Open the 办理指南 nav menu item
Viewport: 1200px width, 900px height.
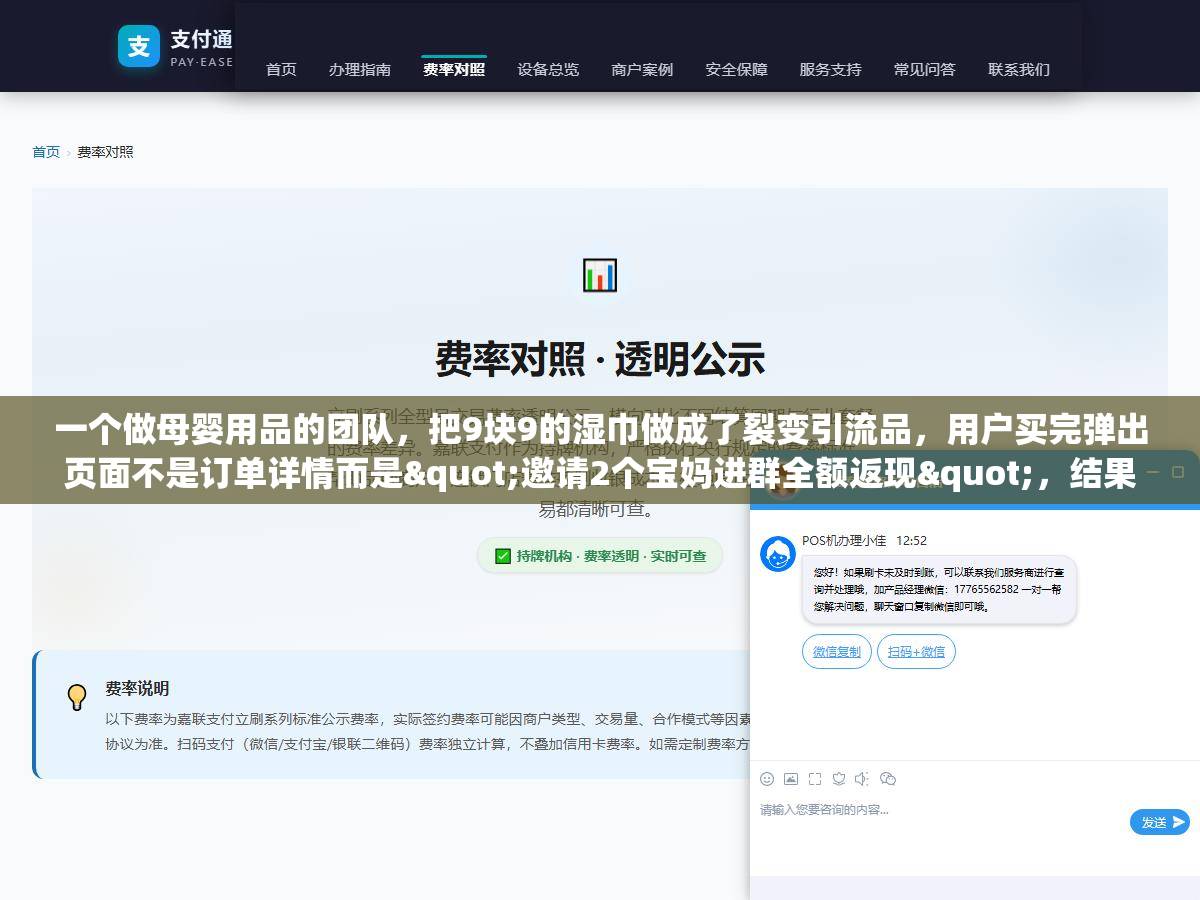[x=360, y=69]
